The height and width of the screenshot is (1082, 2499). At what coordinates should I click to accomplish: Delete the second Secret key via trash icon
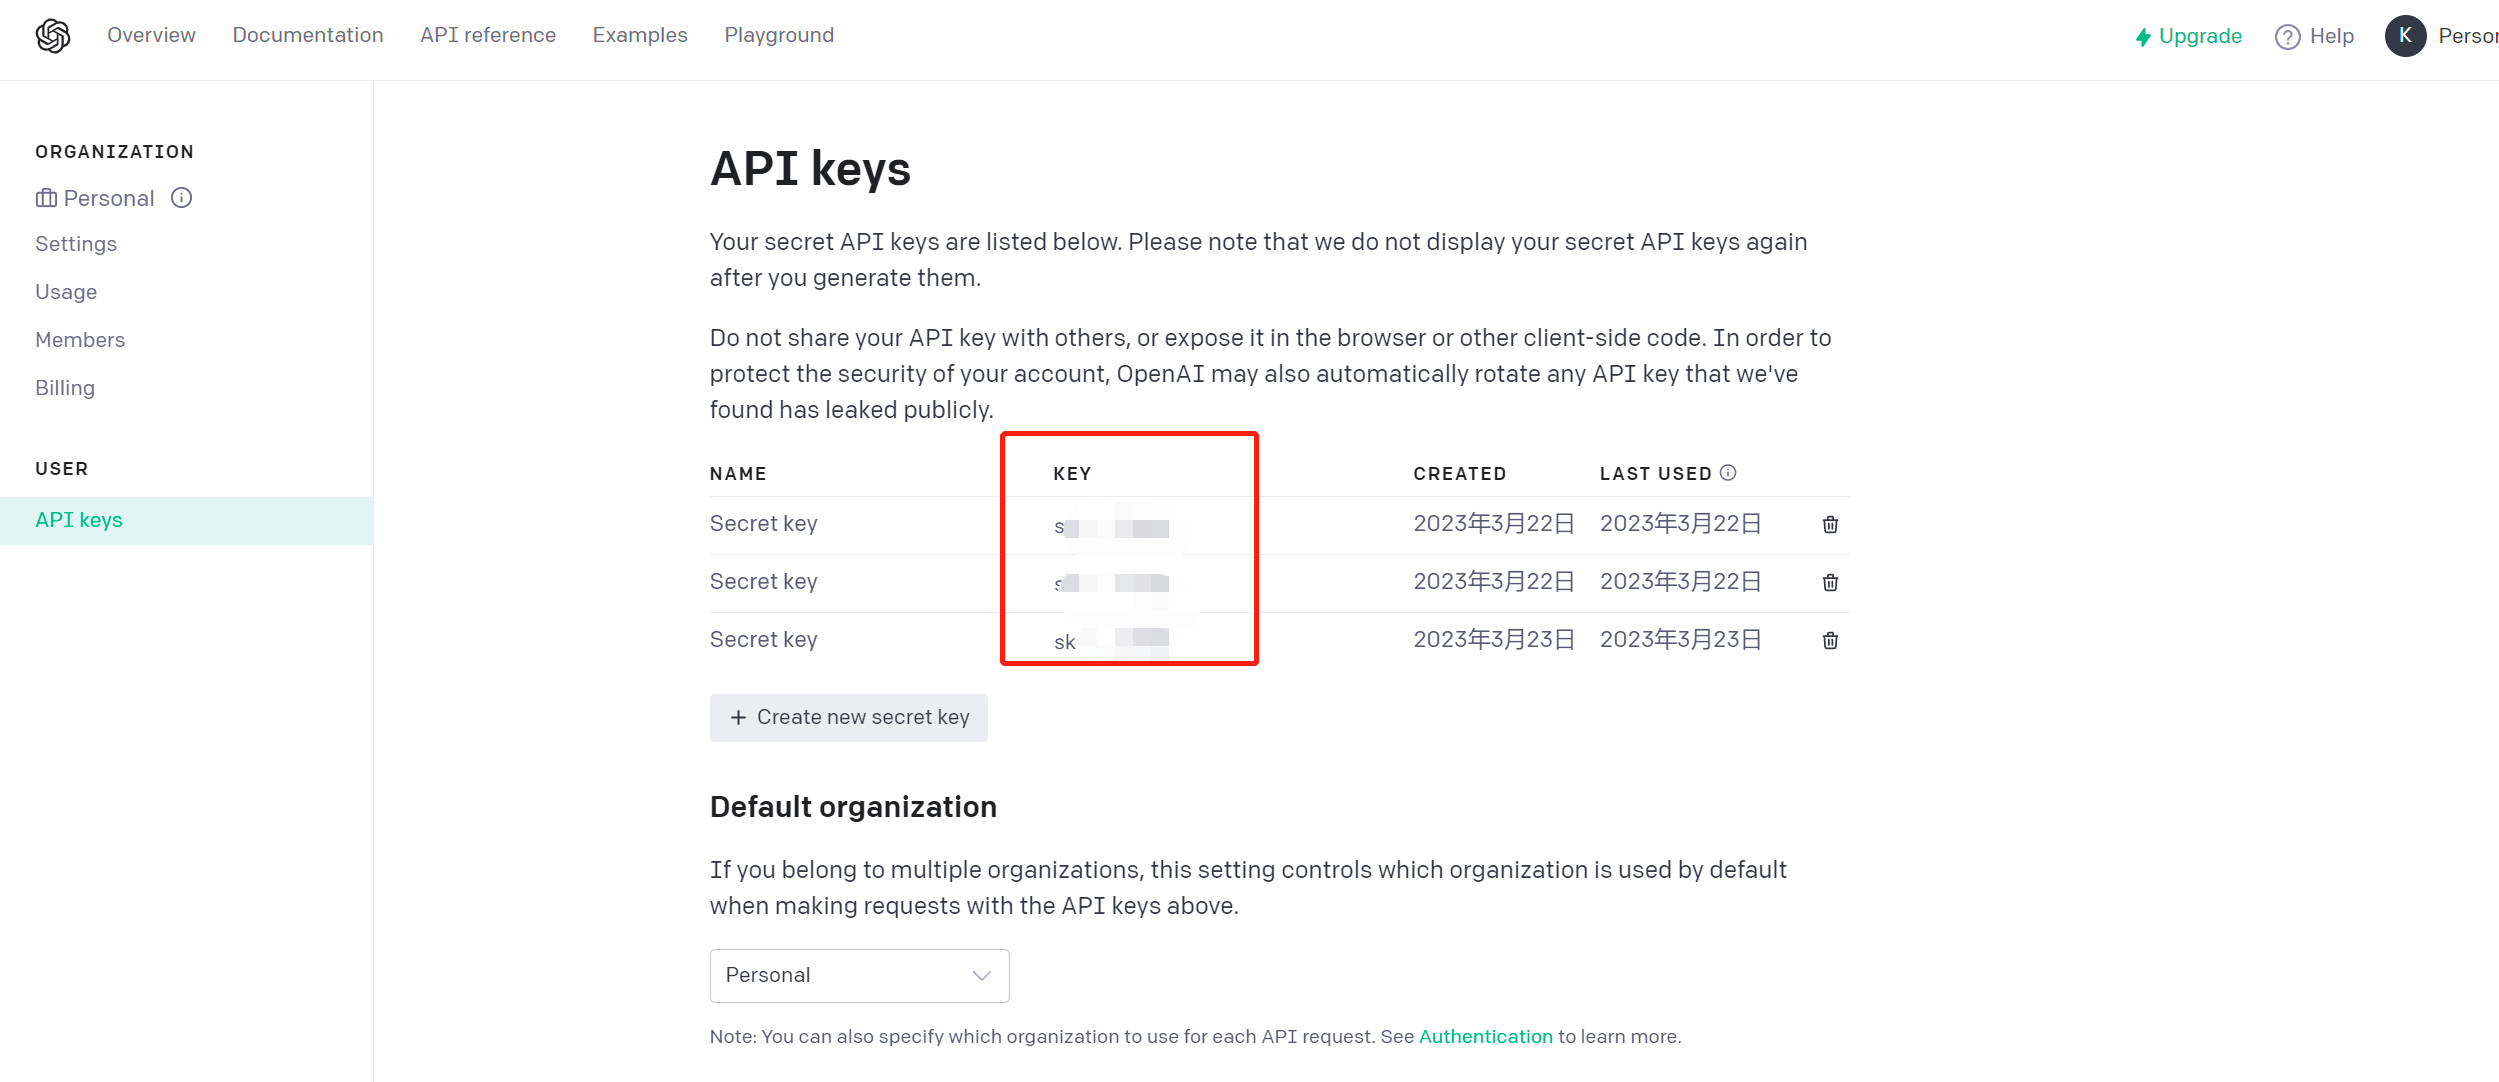click(1830, 583)
